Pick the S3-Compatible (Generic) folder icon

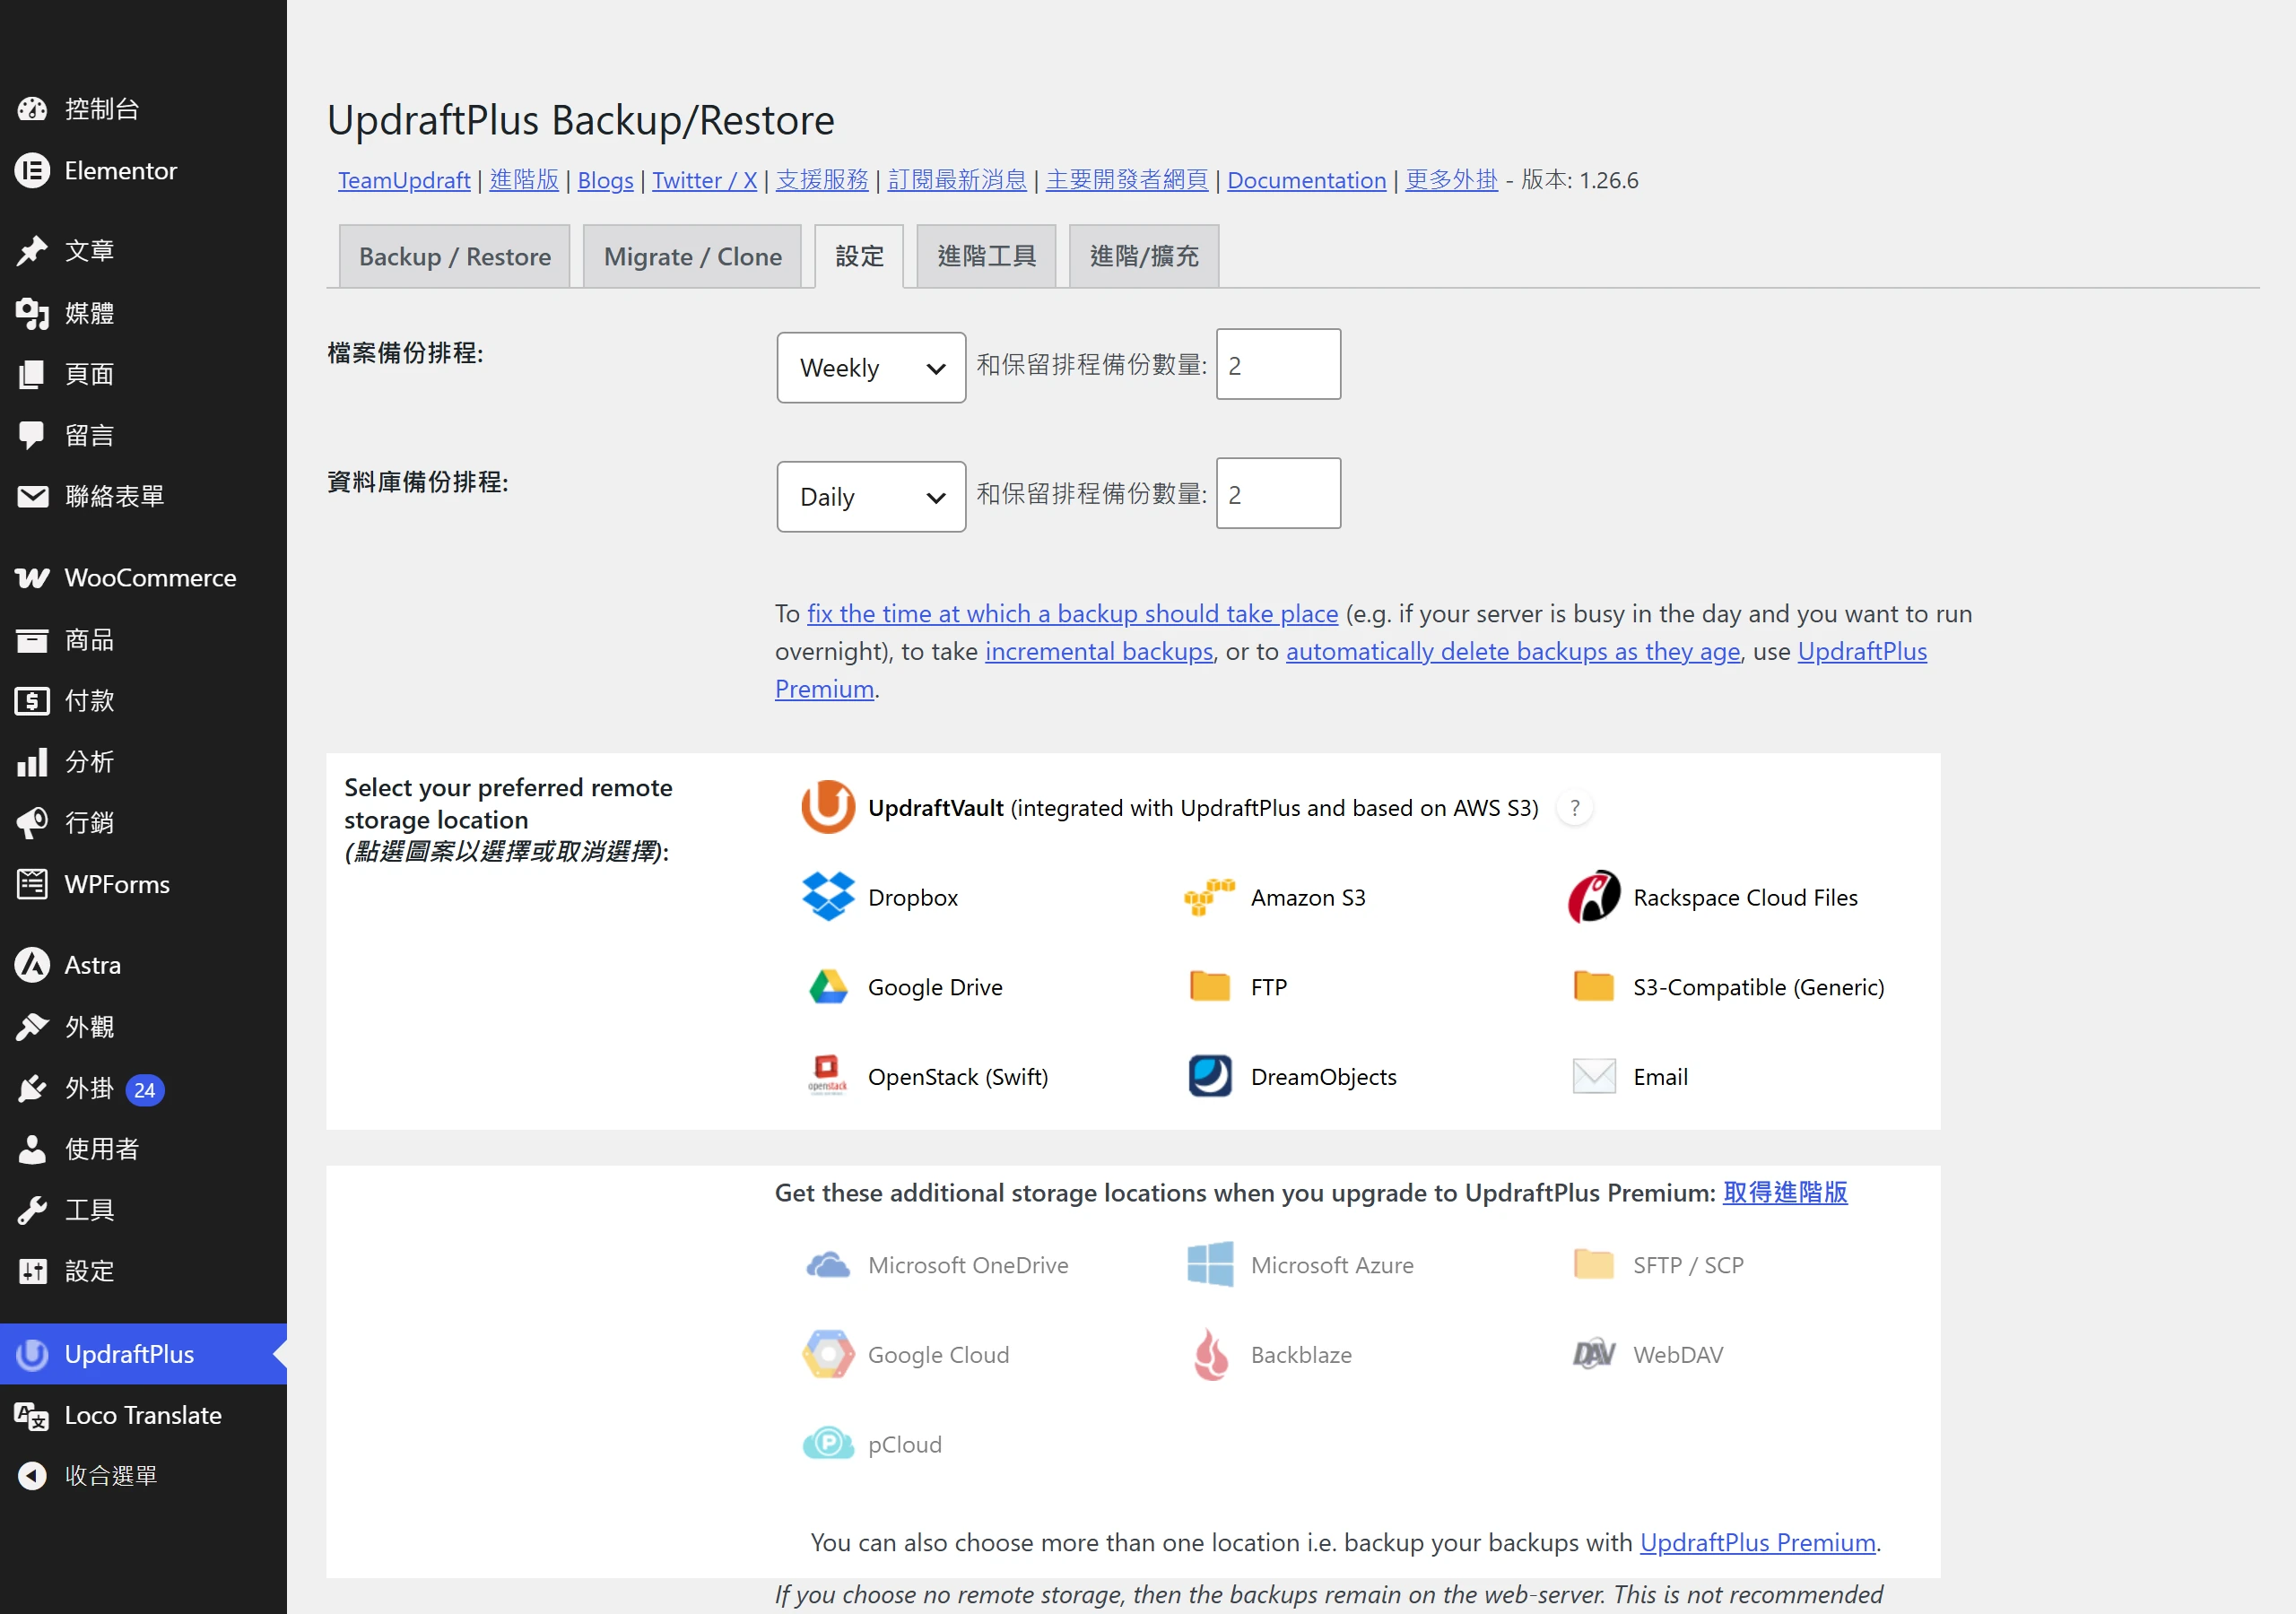click(x=1594, y=986)
